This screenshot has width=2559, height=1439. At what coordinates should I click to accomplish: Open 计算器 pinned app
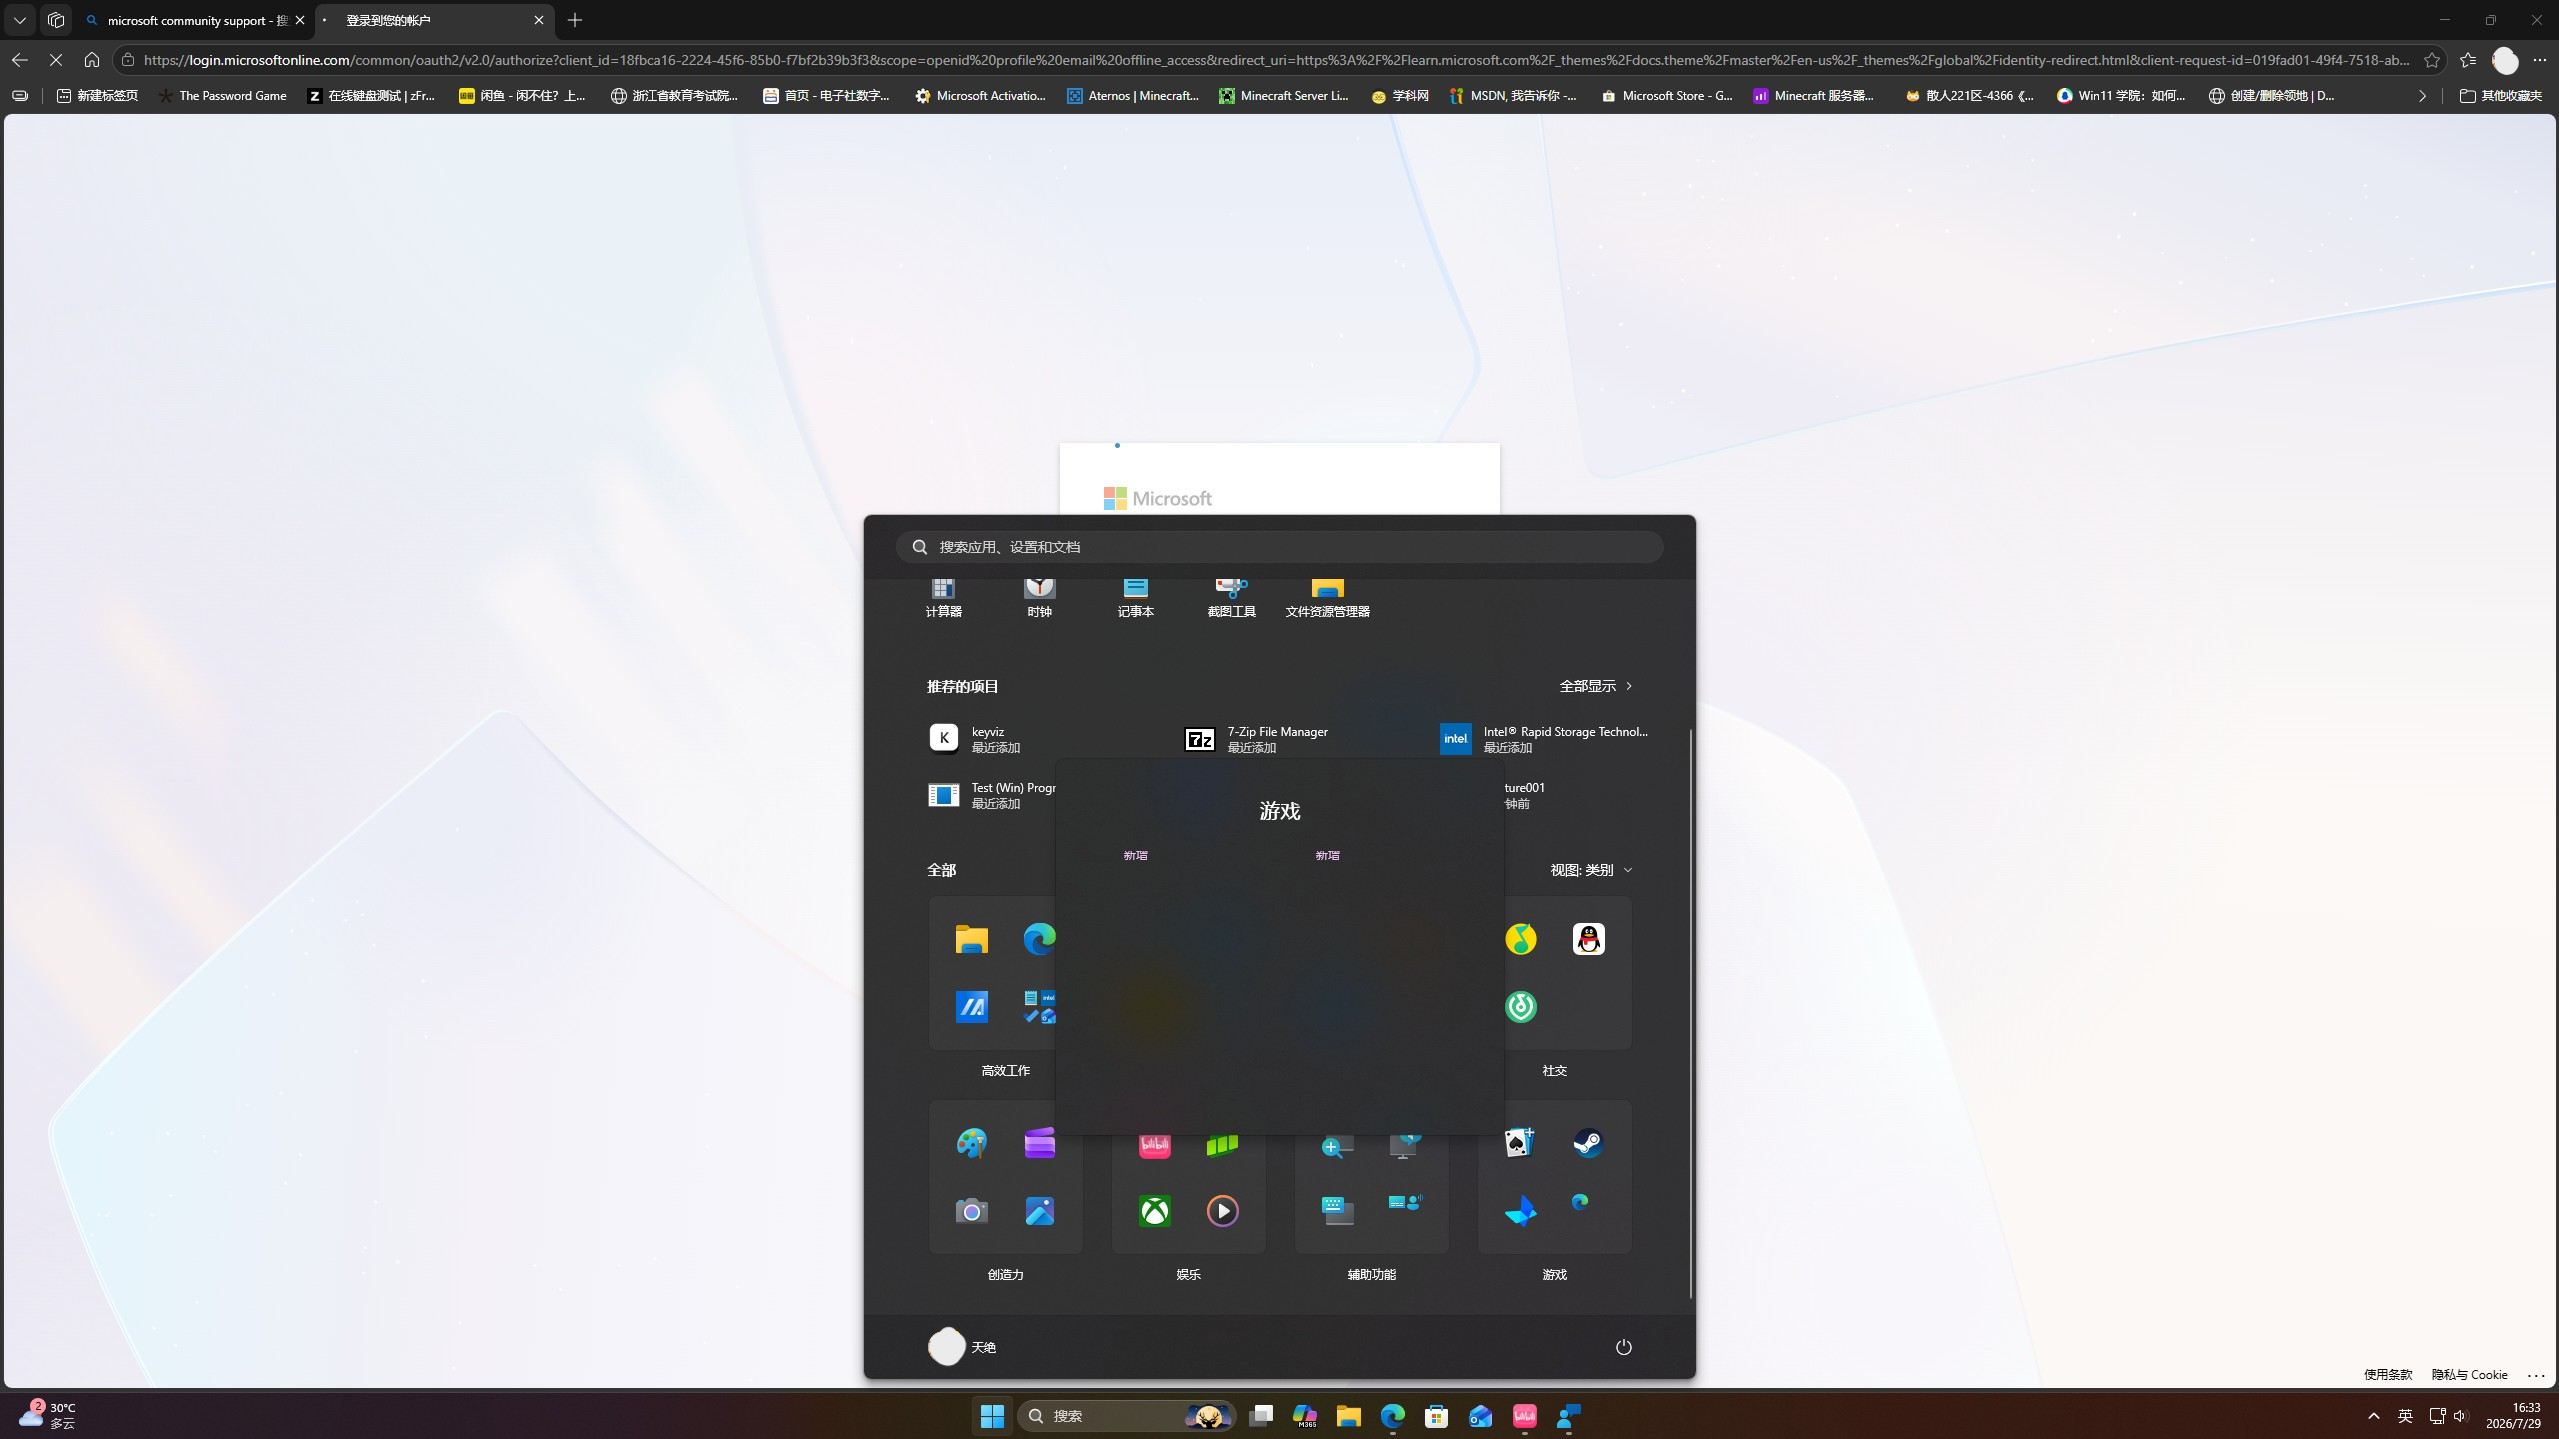[x=943, y=598]
